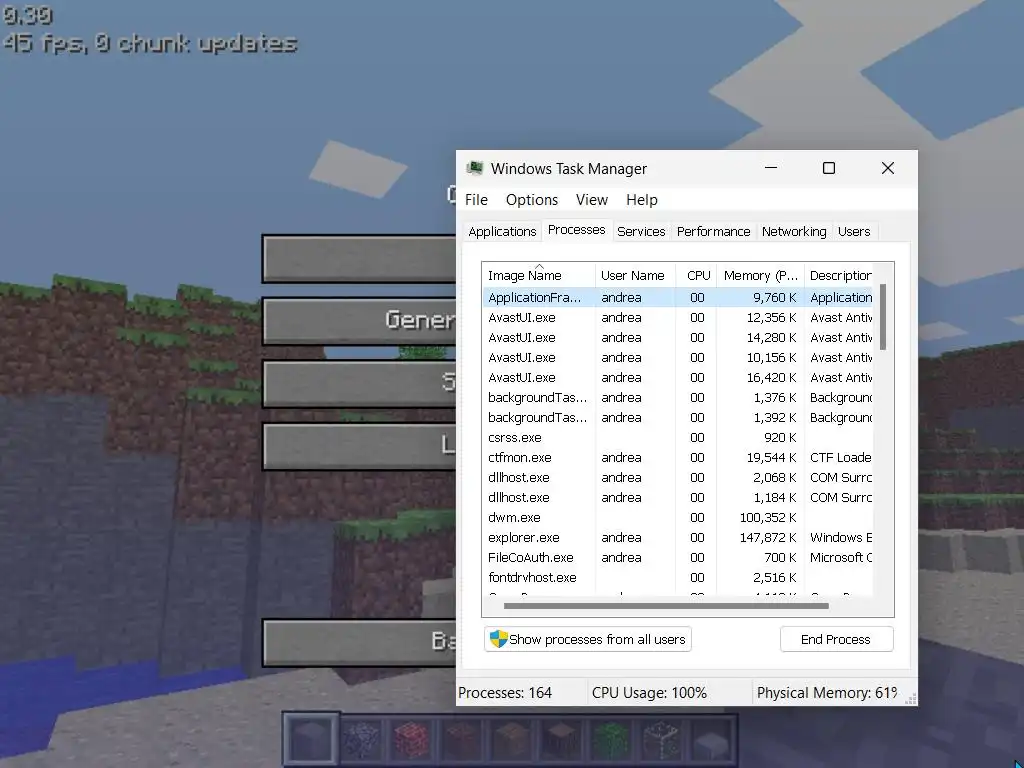Select the csrss.exe process

point(678,438)
